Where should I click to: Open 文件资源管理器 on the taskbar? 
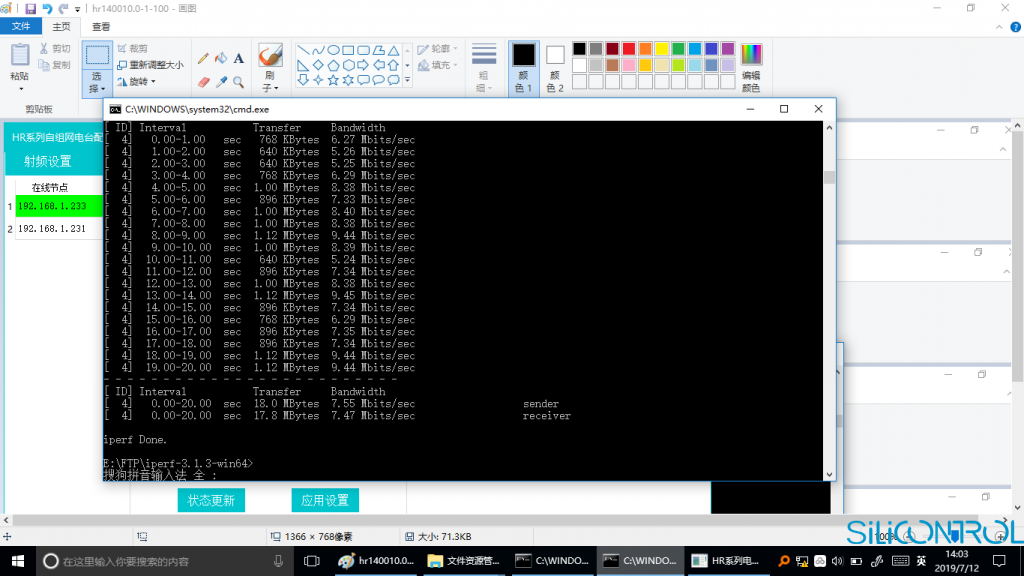coord(464,561)
